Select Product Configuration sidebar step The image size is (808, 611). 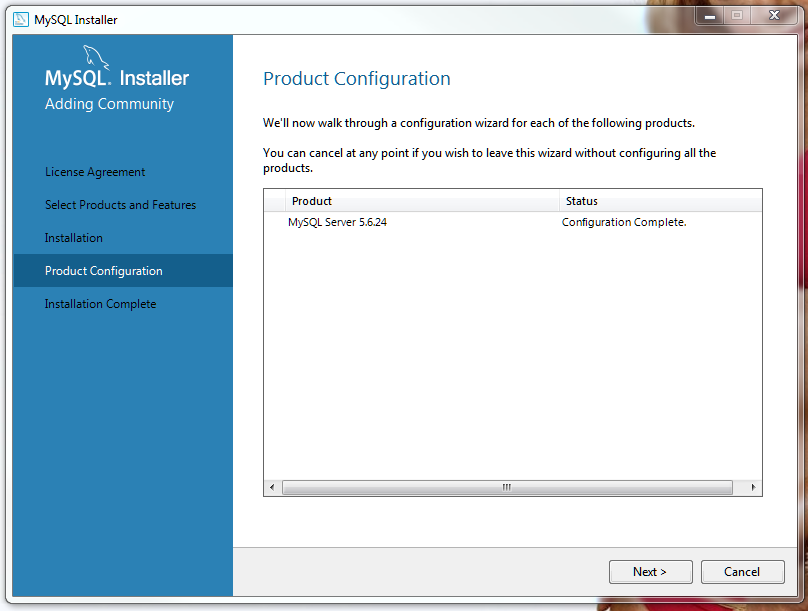click(123, 270)
